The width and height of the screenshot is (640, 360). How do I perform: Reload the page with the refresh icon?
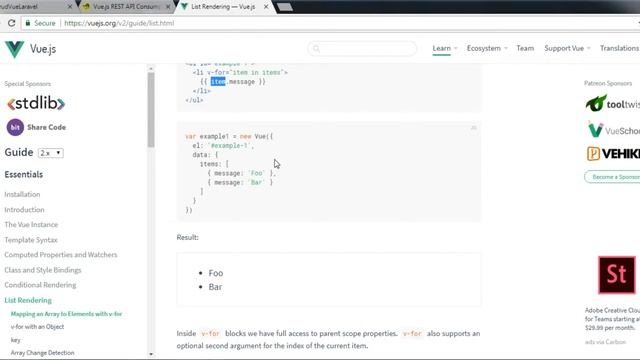pyautogui.click(x=11, y=23)
